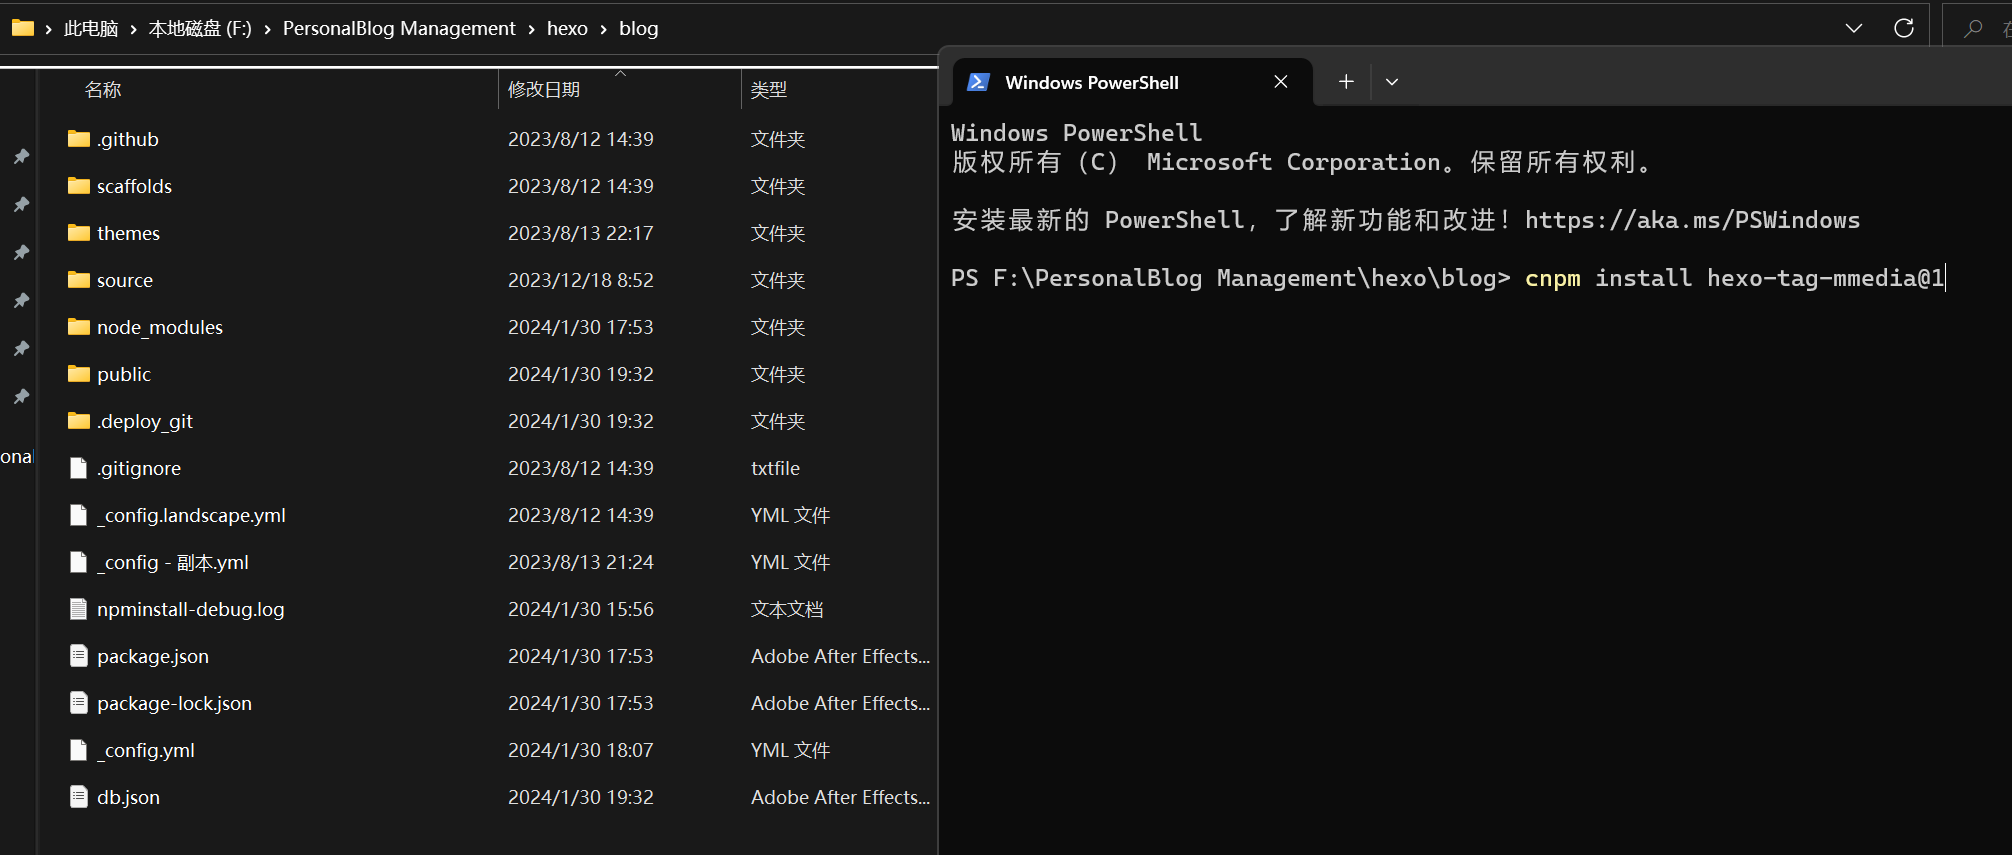Select the .deploy_git folder name

[145, 421]
